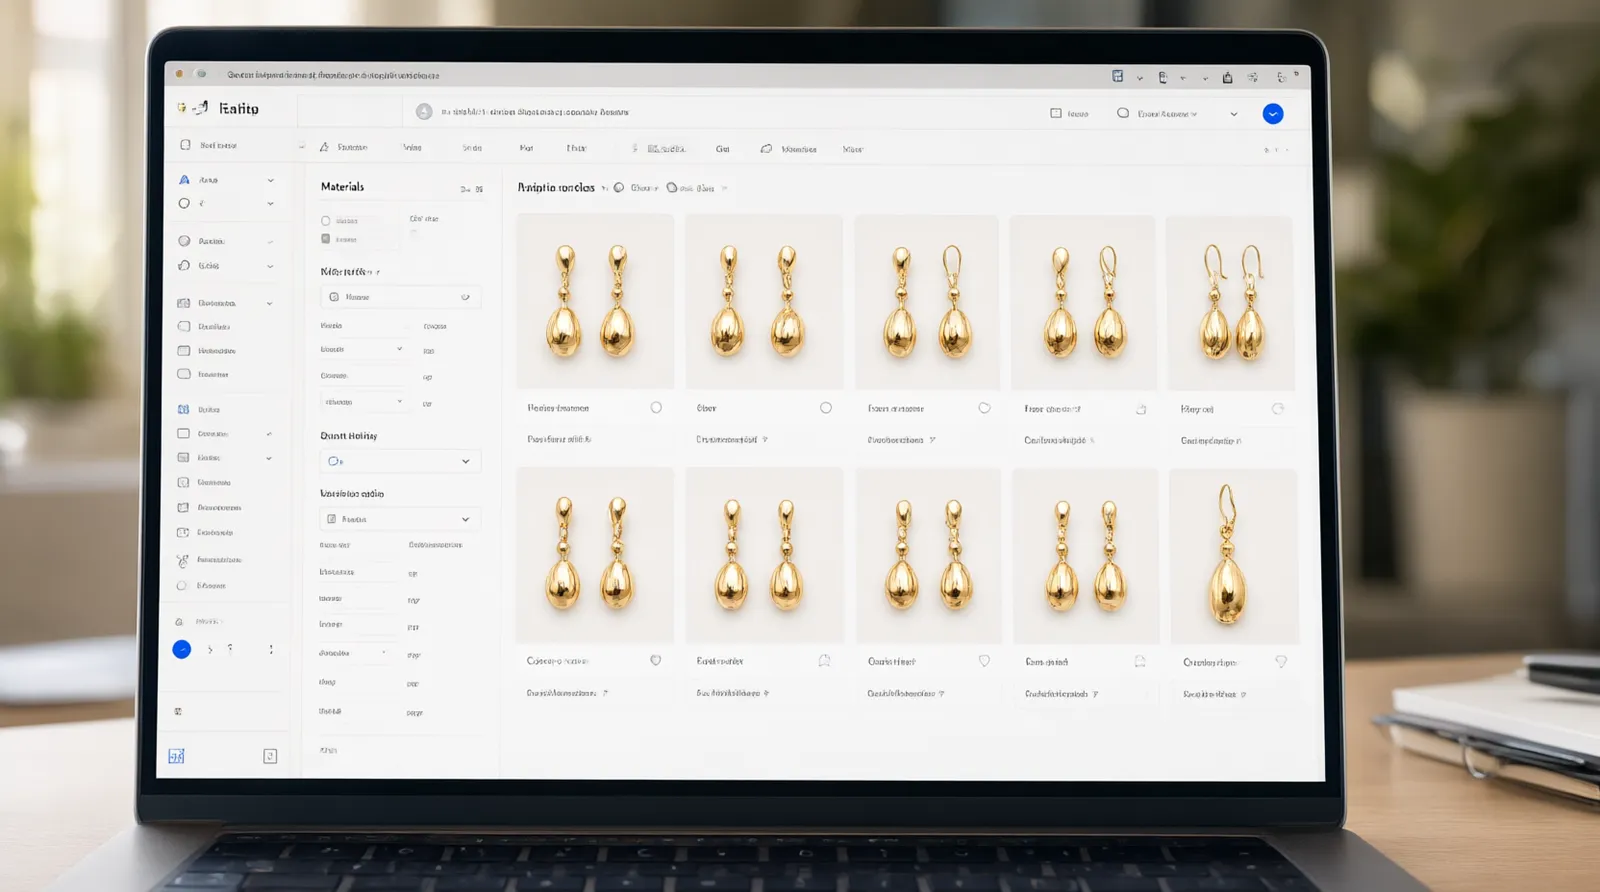Select the rightmost tab in the tab bar

click(x=853, y=149)
